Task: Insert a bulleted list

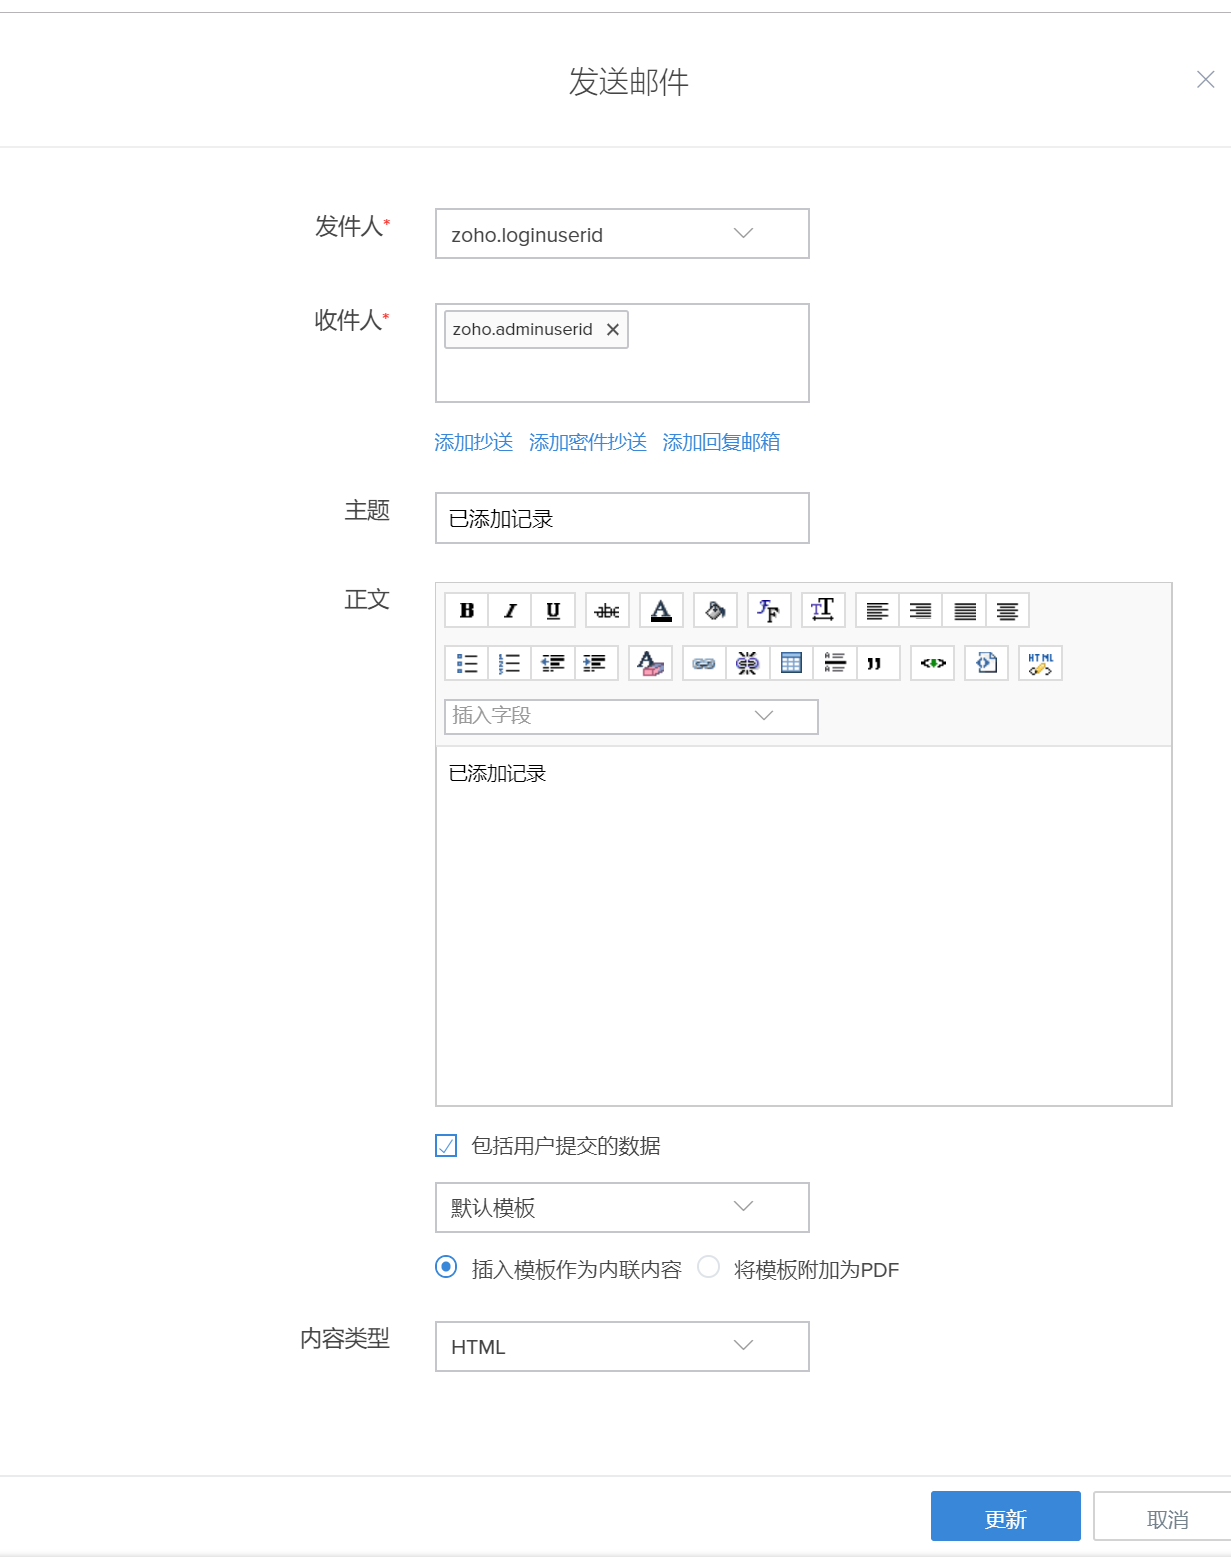Action: tap(467, 663)
